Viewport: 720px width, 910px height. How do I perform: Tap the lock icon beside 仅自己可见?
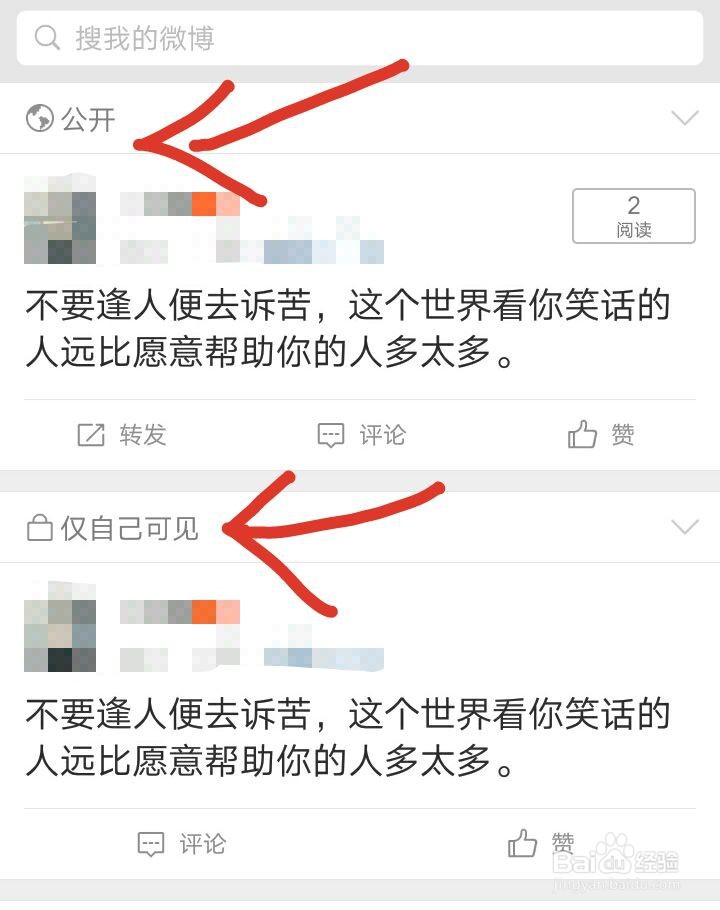coord(40,528)
